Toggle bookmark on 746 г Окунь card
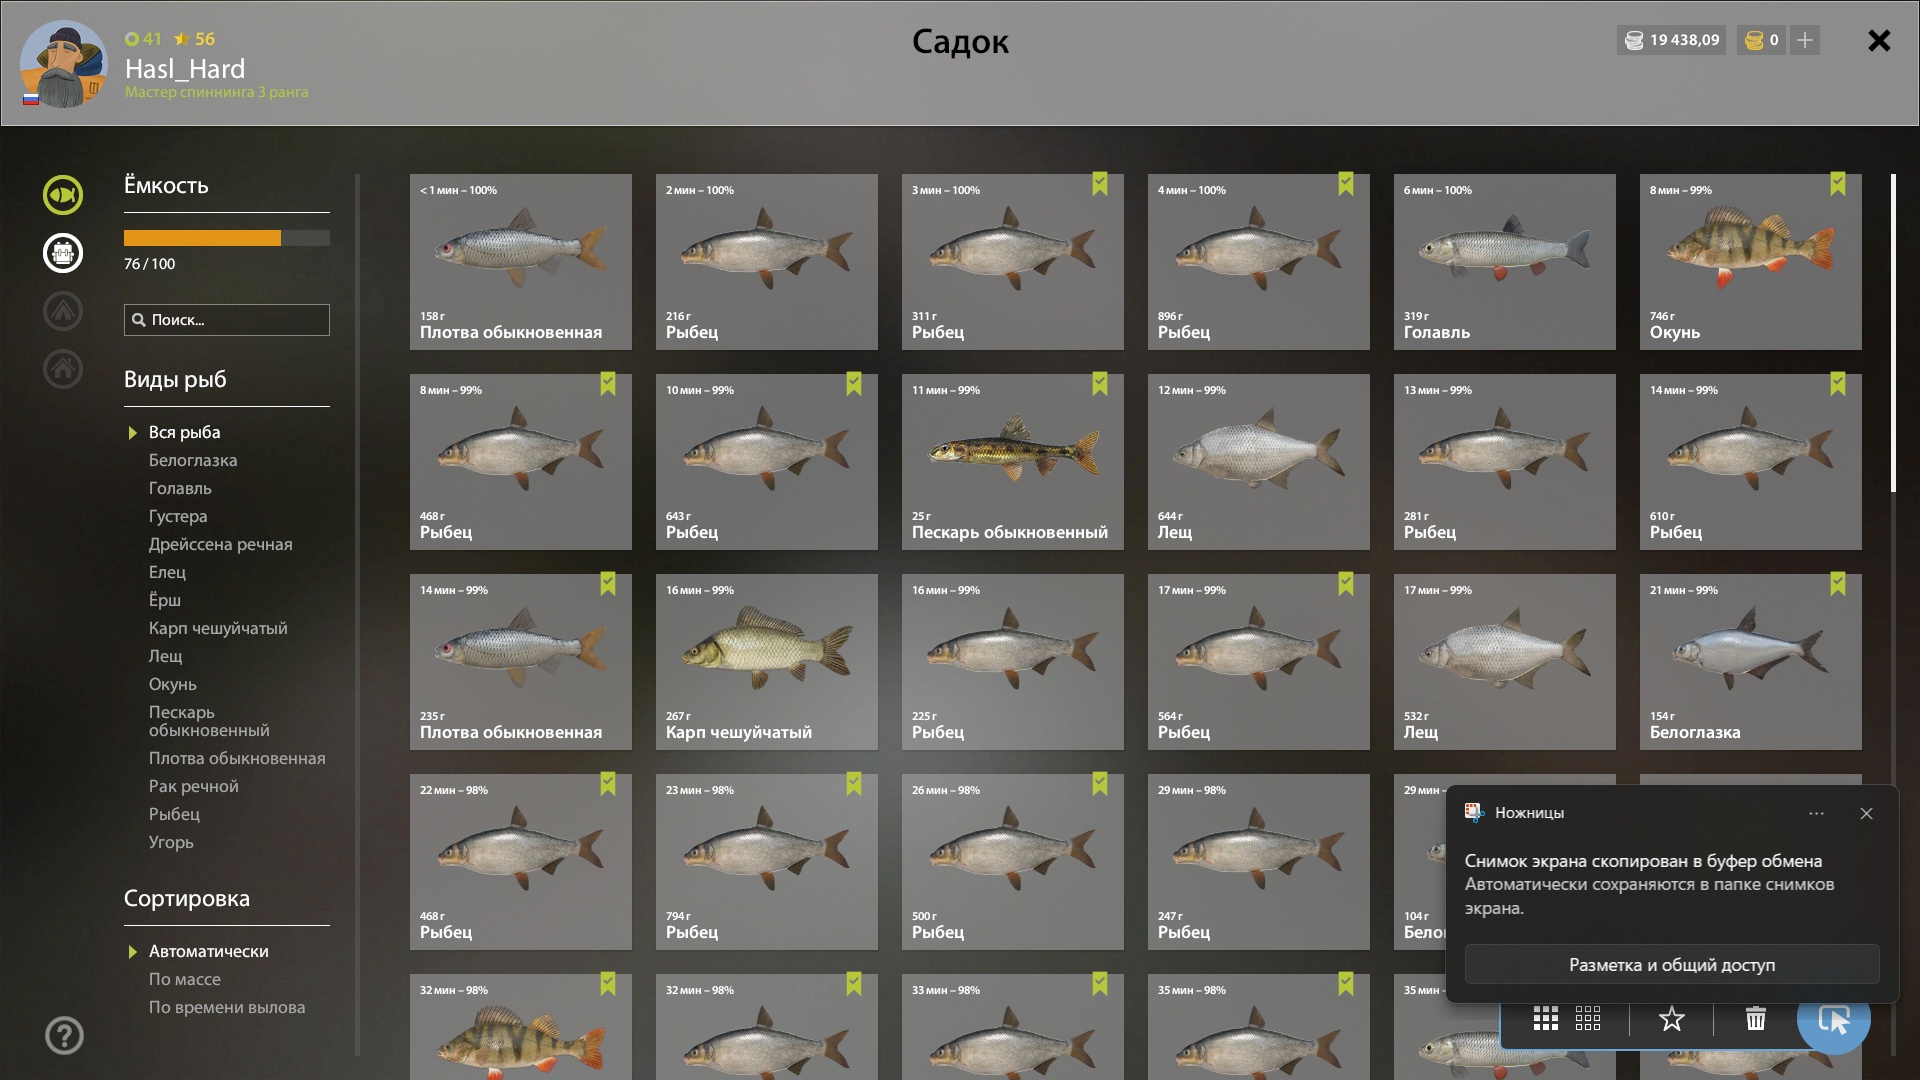This screenshot has height=1080, width=1920. point(1838,184)
